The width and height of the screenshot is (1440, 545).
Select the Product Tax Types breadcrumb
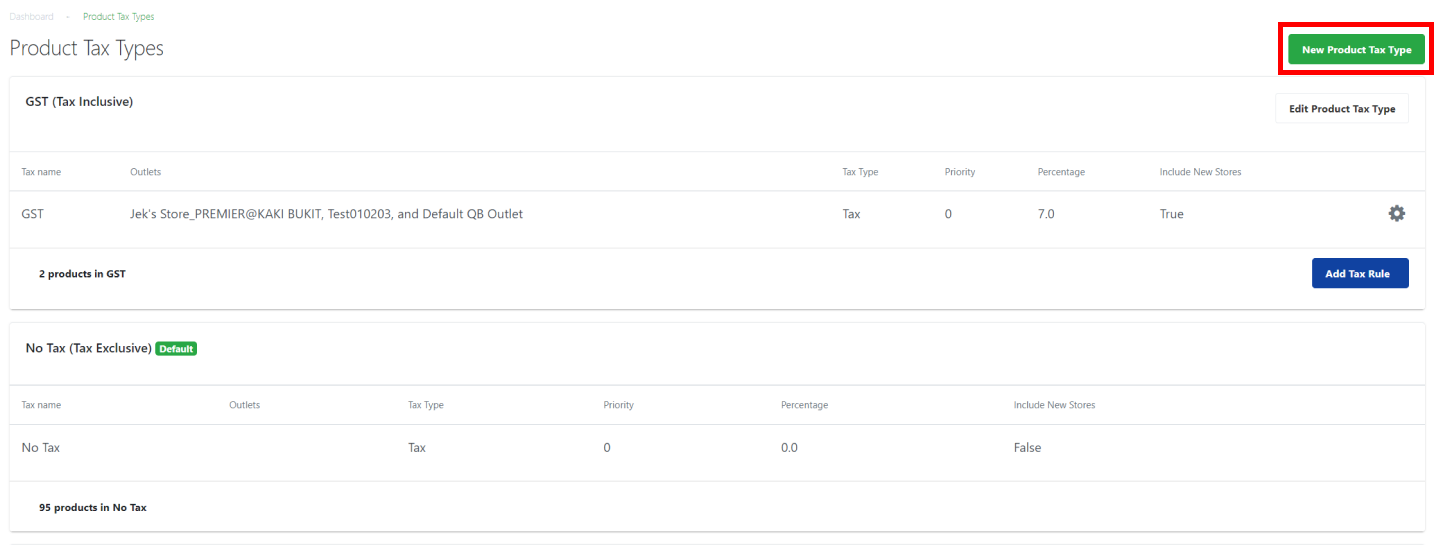[118, 17]
